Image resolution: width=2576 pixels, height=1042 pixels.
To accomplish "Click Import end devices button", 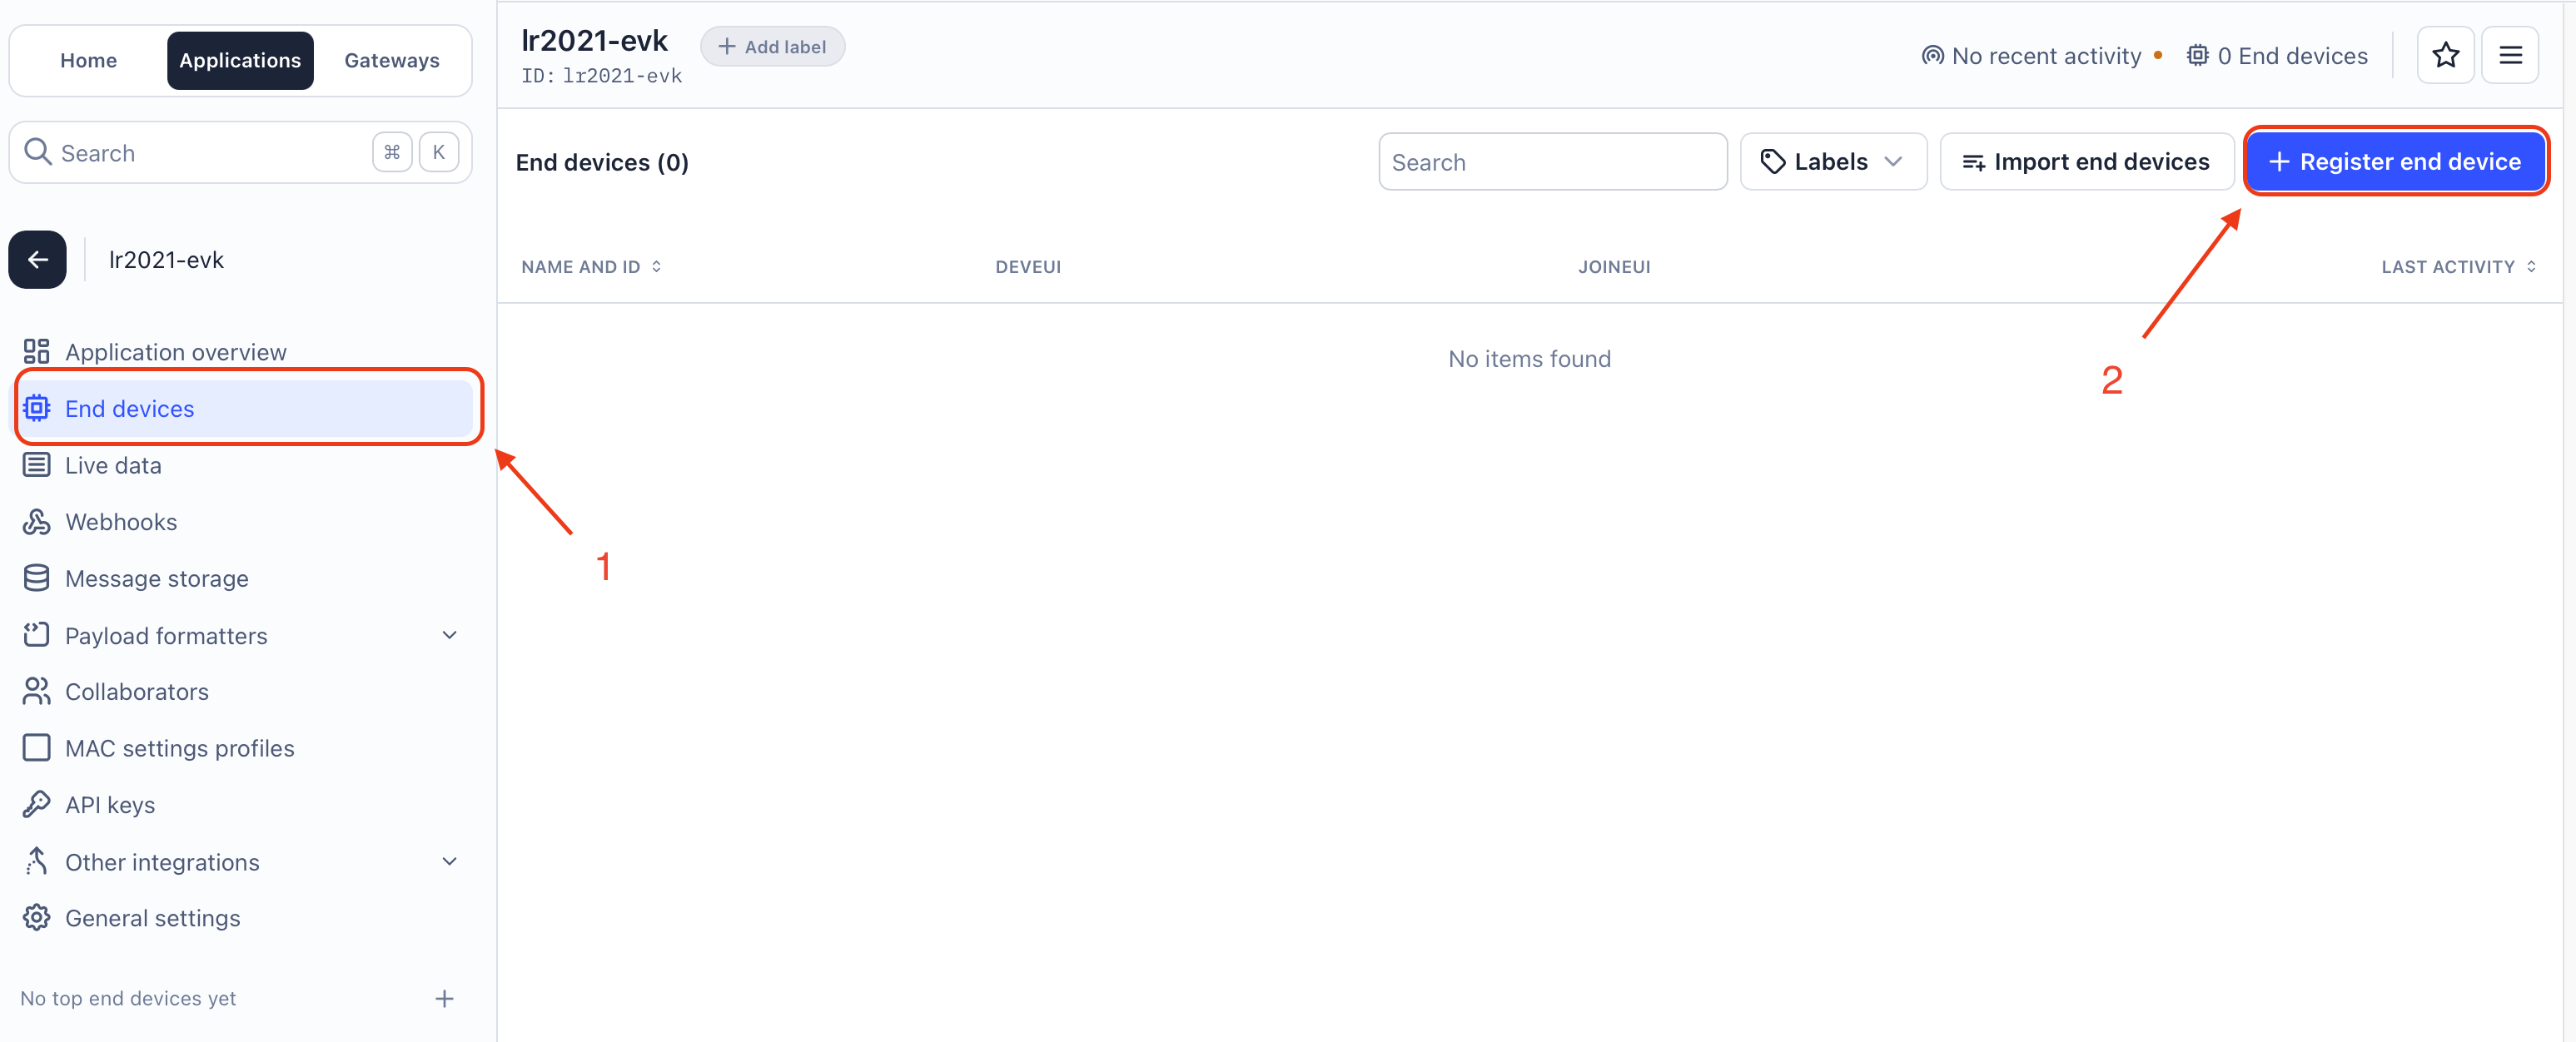I will tap(2086, 162).
